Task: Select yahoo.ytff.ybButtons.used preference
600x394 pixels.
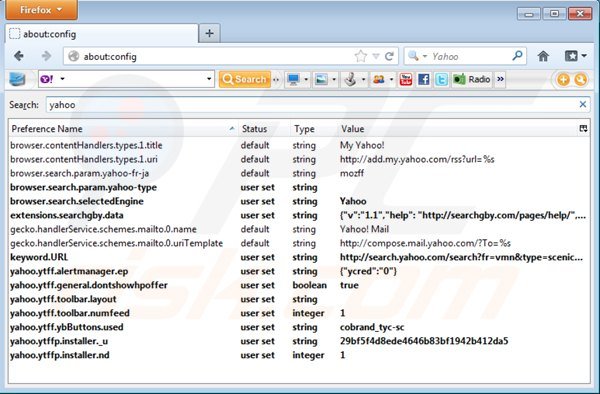Action: [x=299, y=327]
